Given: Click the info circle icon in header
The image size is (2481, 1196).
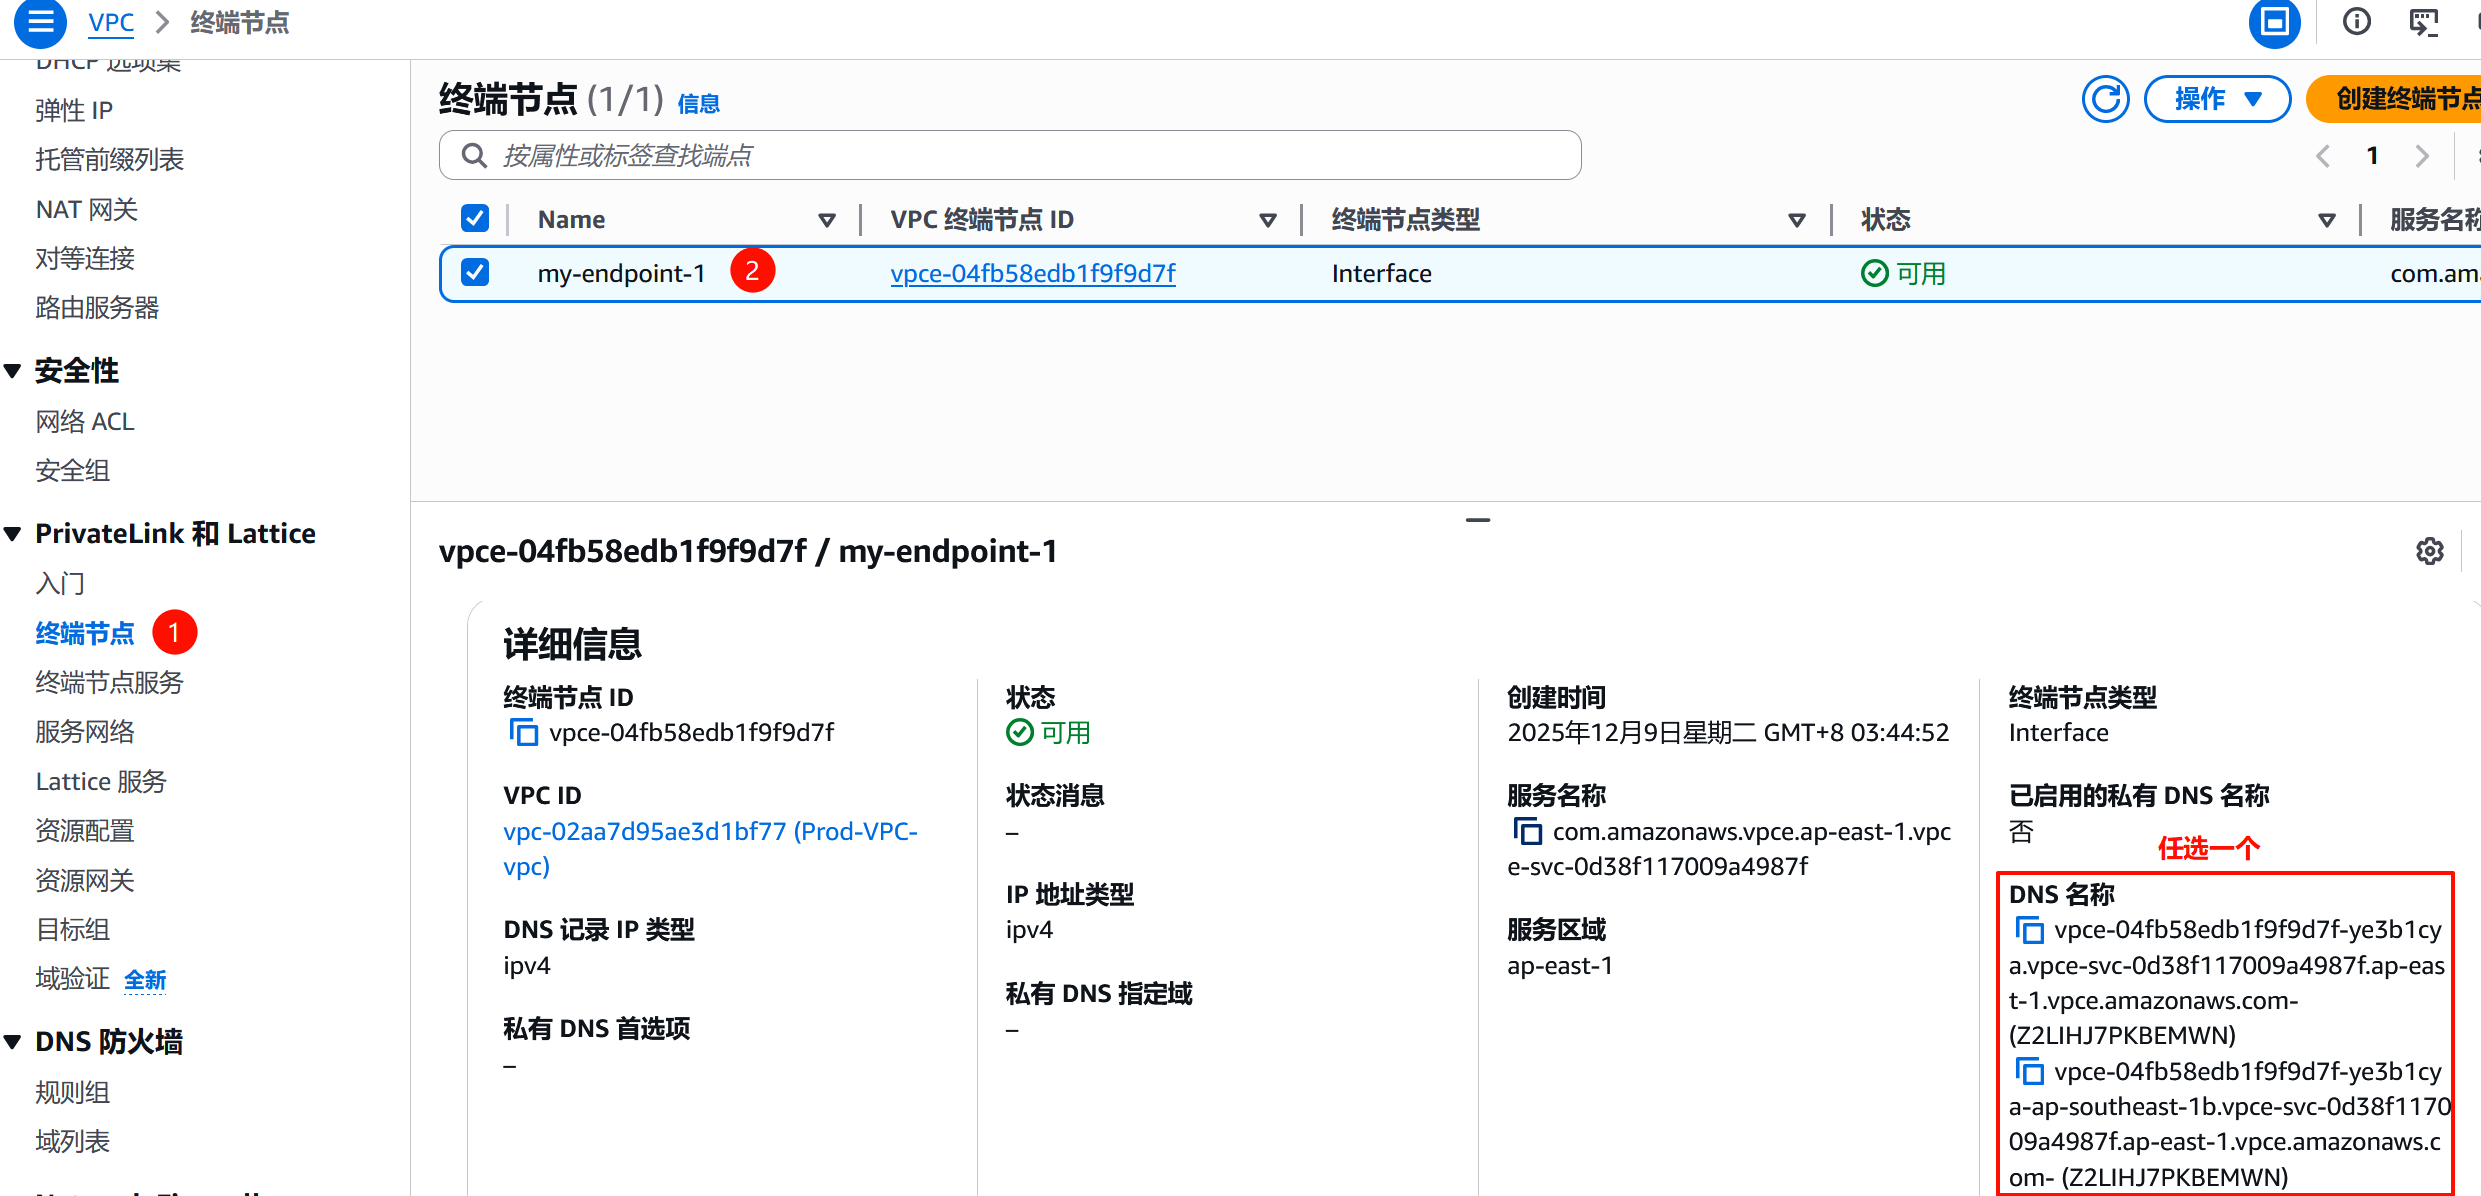Looking at the screenshot, I should pyautogui.click(x=2357, y=22).
